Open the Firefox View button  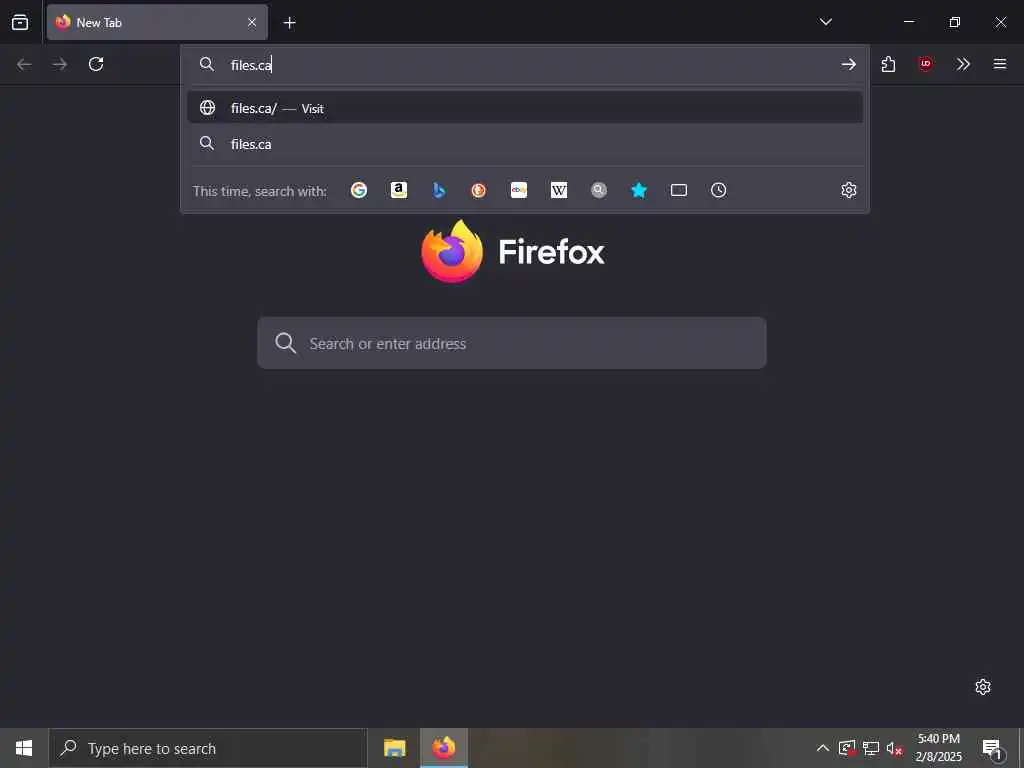point(20,22)
